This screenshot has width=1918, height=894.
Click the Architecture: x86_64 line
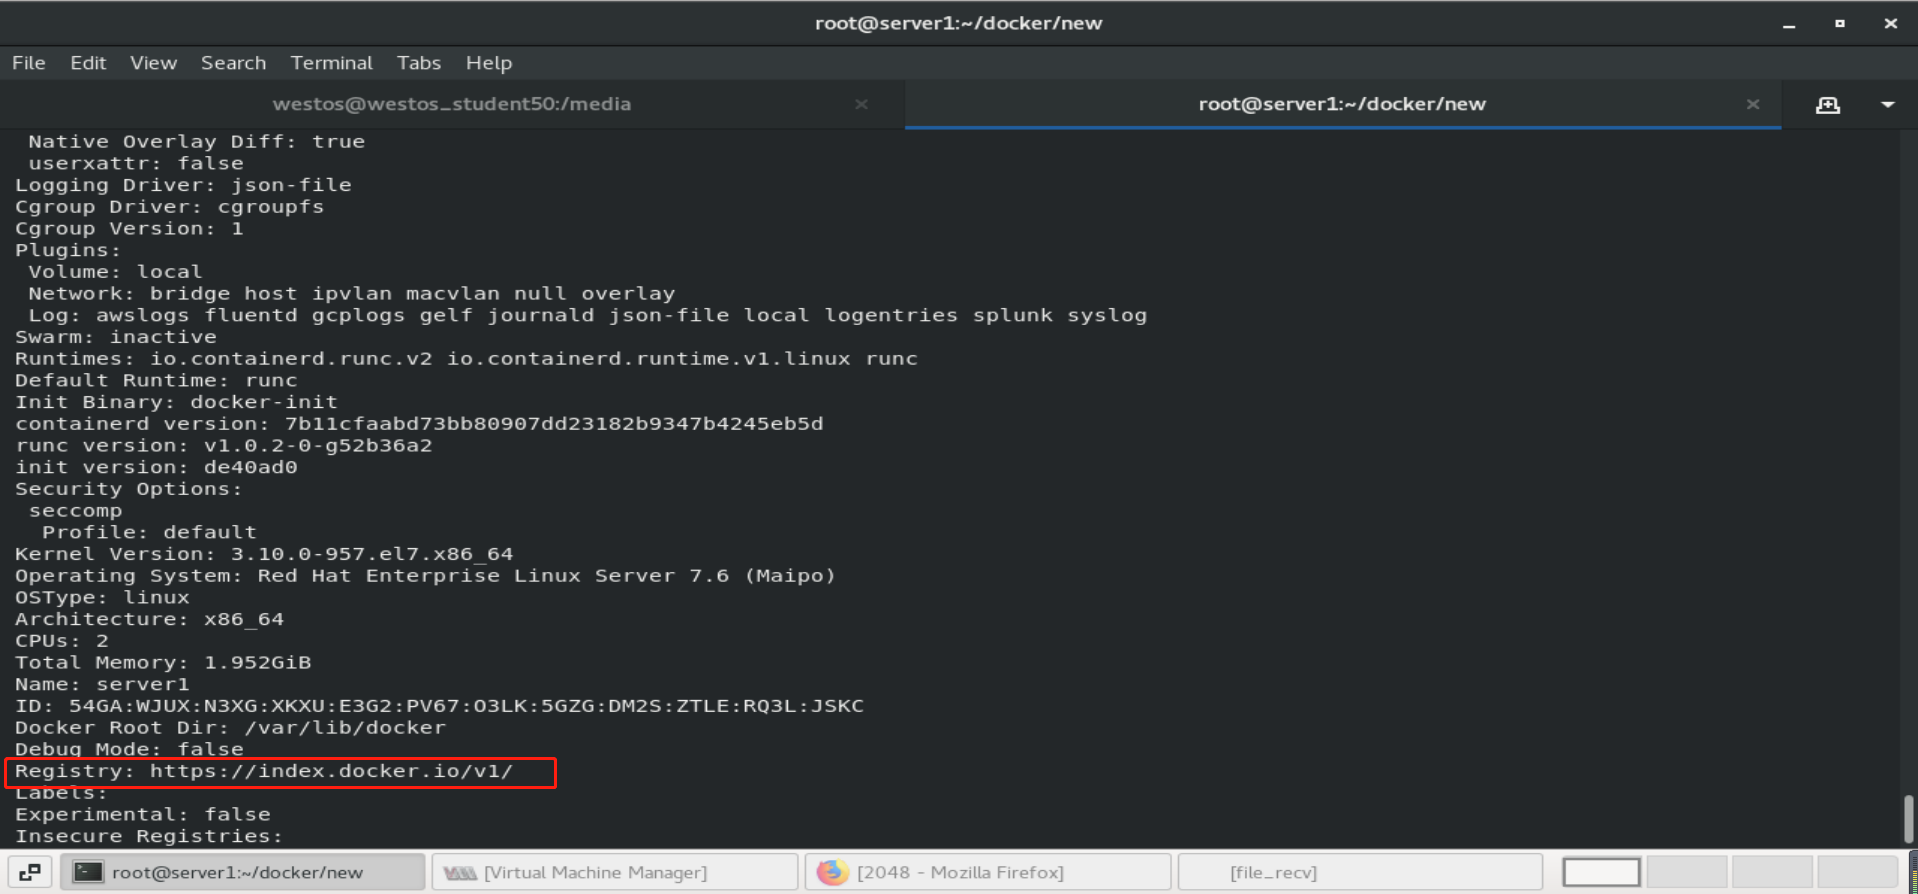[149, 620]
